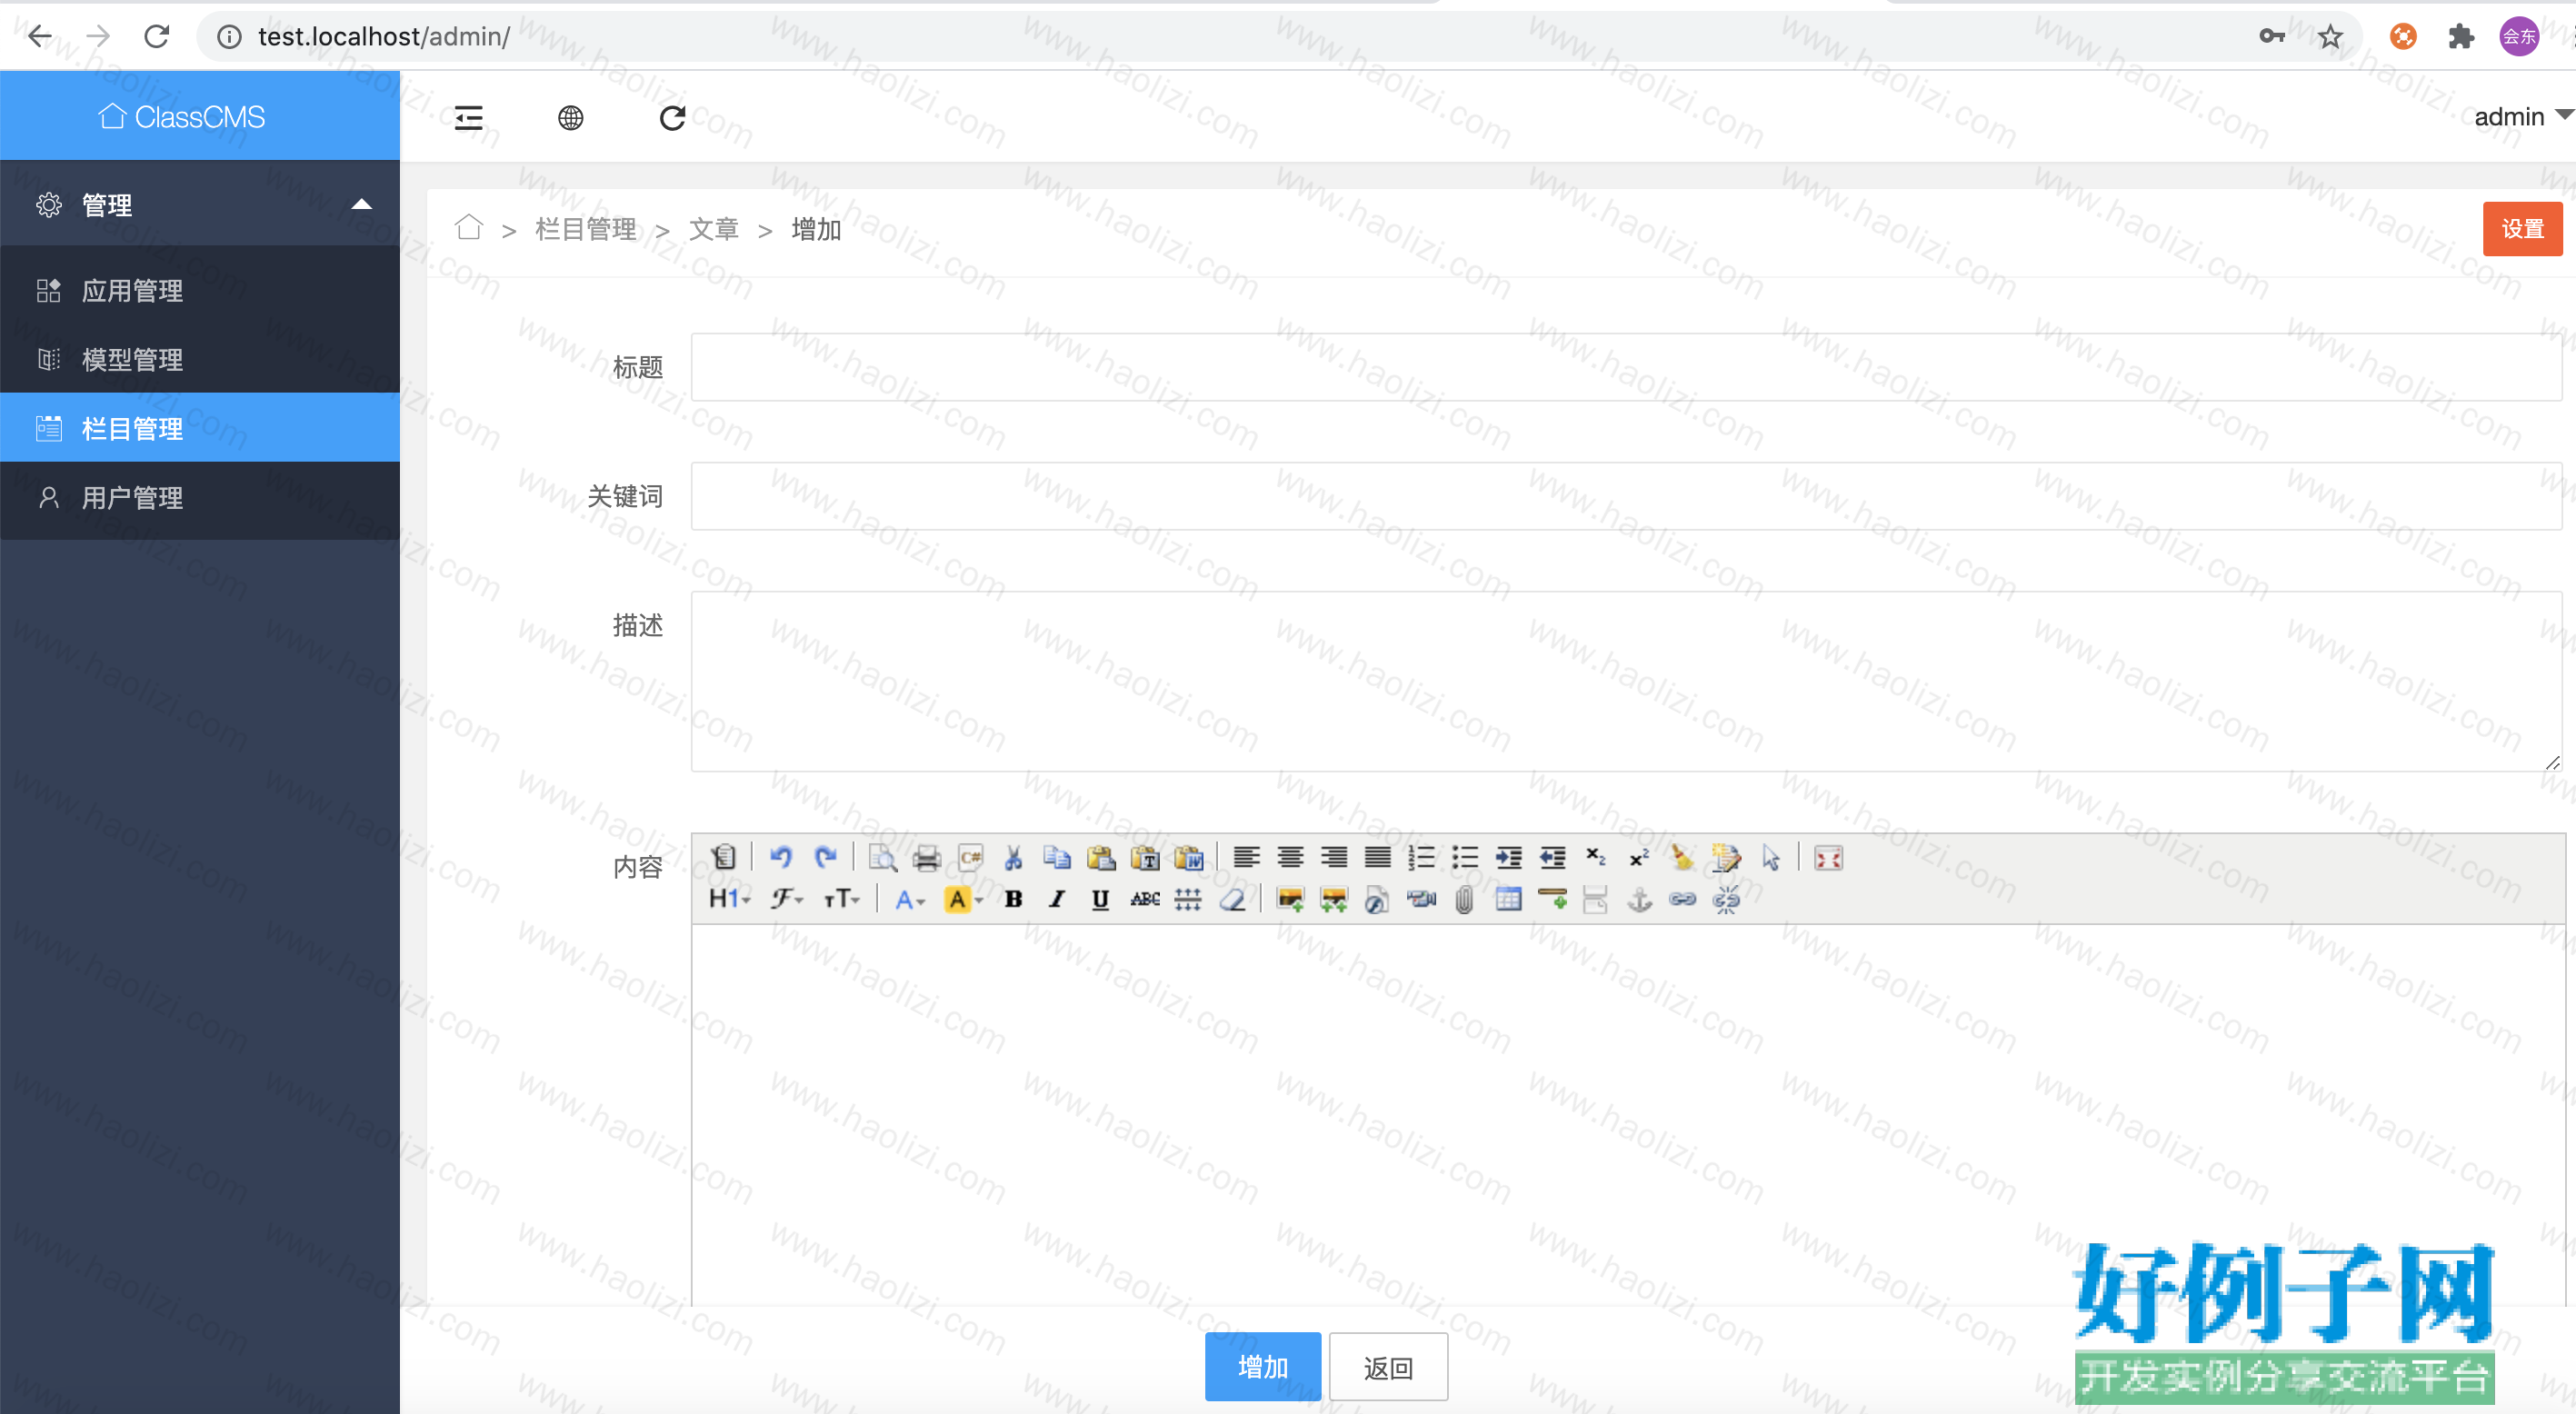2576x1414 pixels.
Task: Remove the hyperlink with the unlink icon
Action: click(1727, 899)
